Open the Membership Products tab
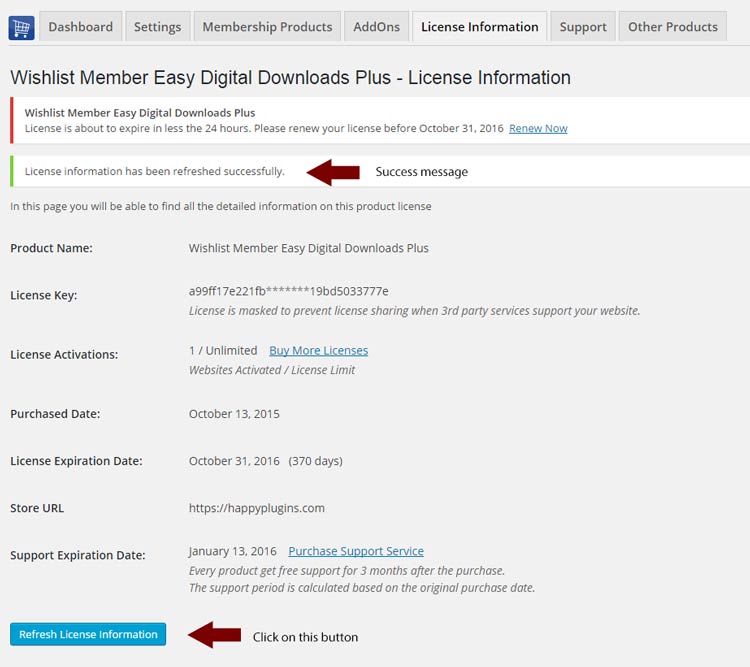 [x=267, y=27]
